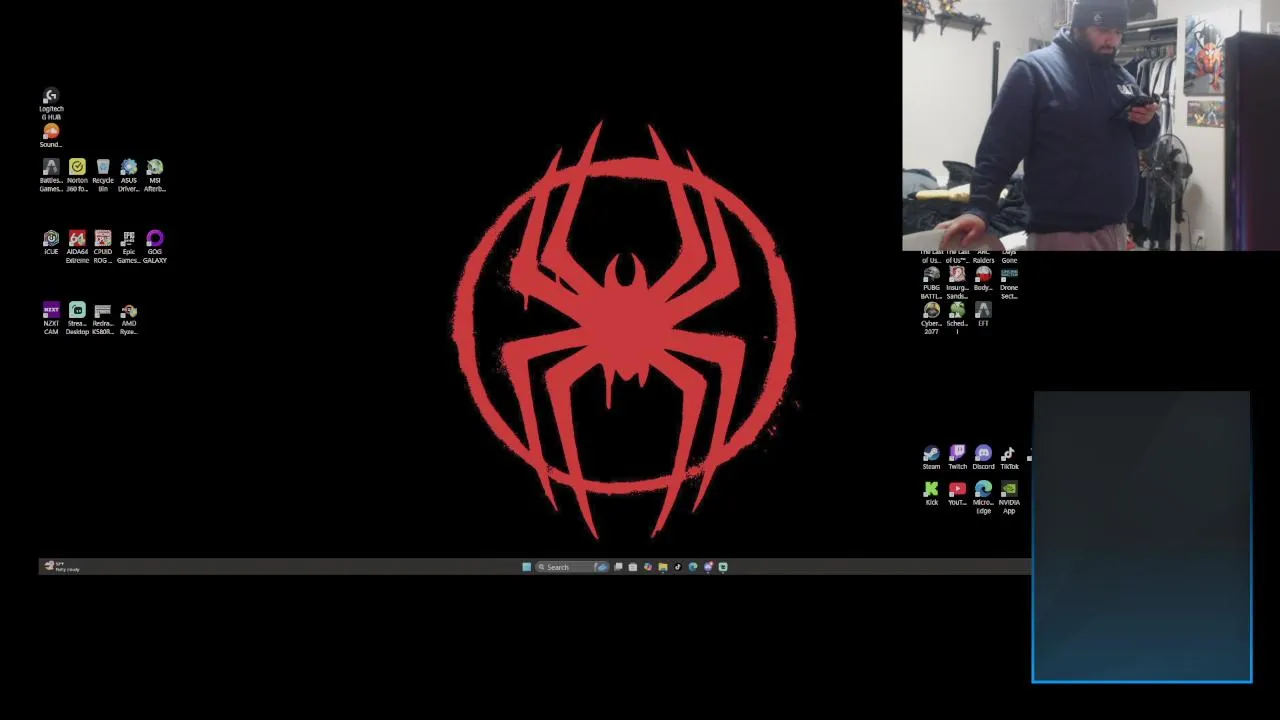Open the AMD Ryzen shortcut
Image resolution: width=1280 pixels, height=720 pixels.
[x=129, y=319]
